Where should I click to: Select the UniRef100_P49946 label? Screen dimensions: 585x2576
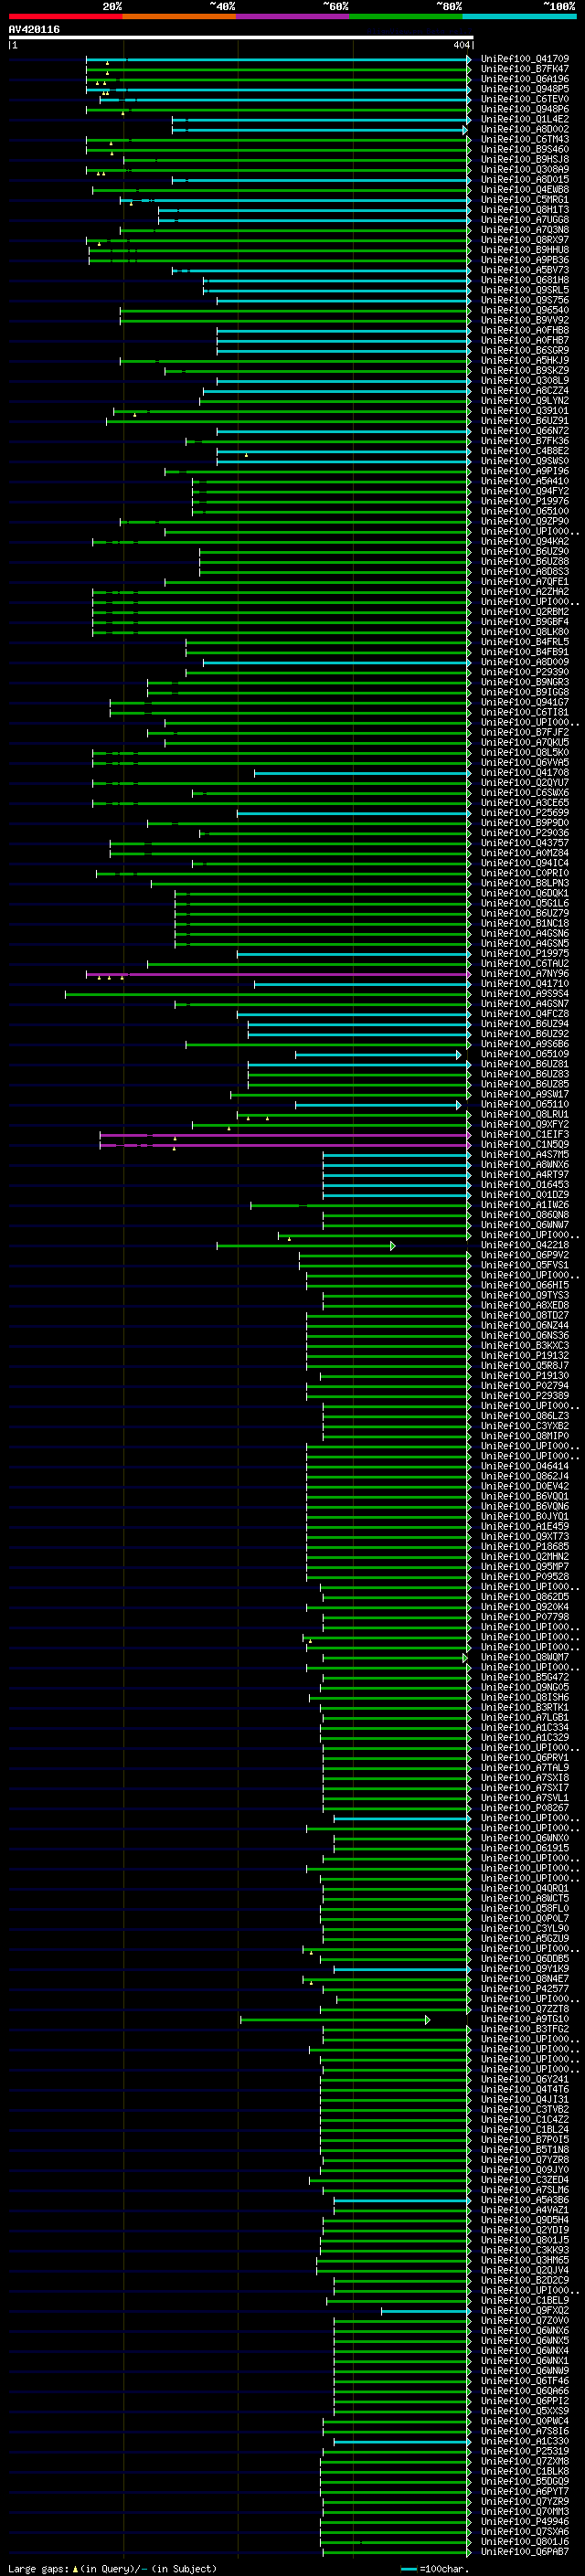[x=524, y=2521]
